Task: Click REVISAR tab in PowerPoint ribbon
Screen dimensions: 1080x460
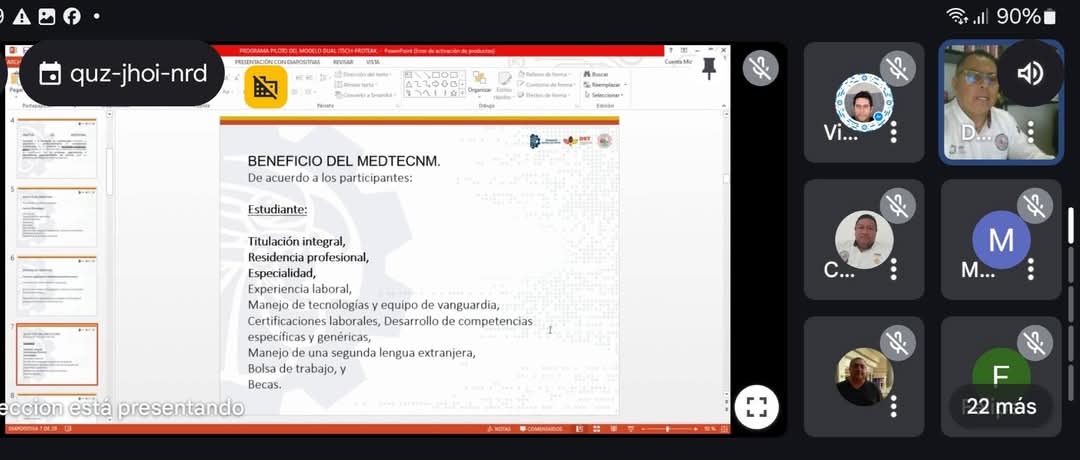Action: pyautogui.click(x=343, y=62)
